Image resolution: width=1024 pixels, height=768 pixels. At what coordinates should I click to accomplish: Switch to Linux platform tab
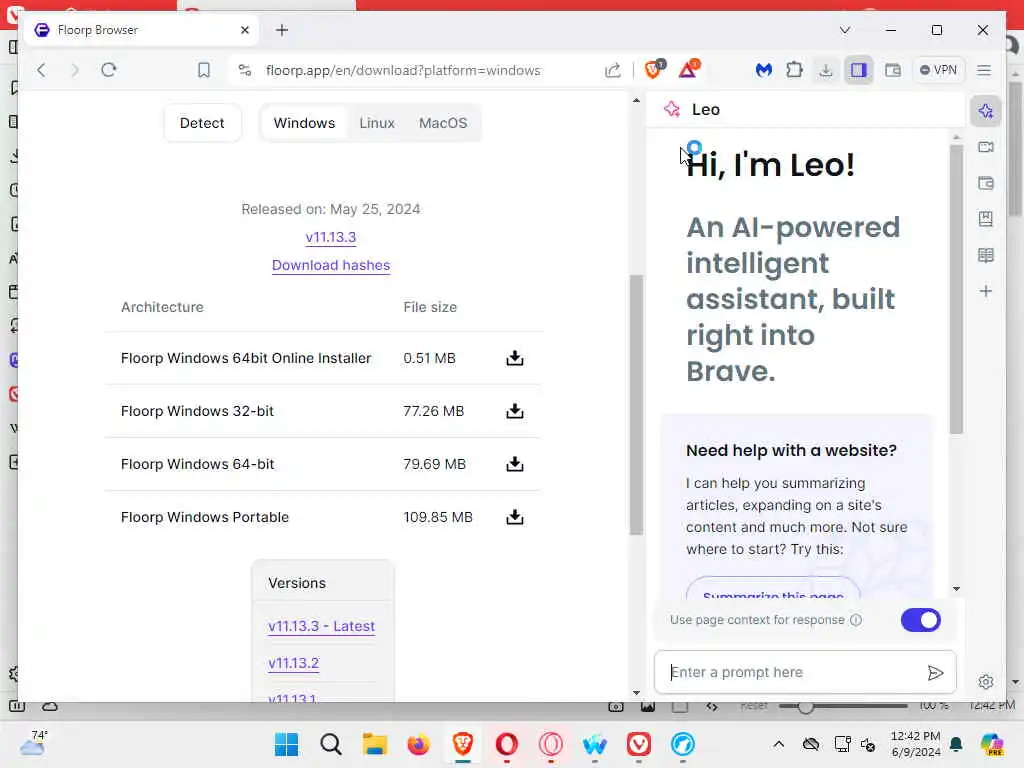[377, 123]
